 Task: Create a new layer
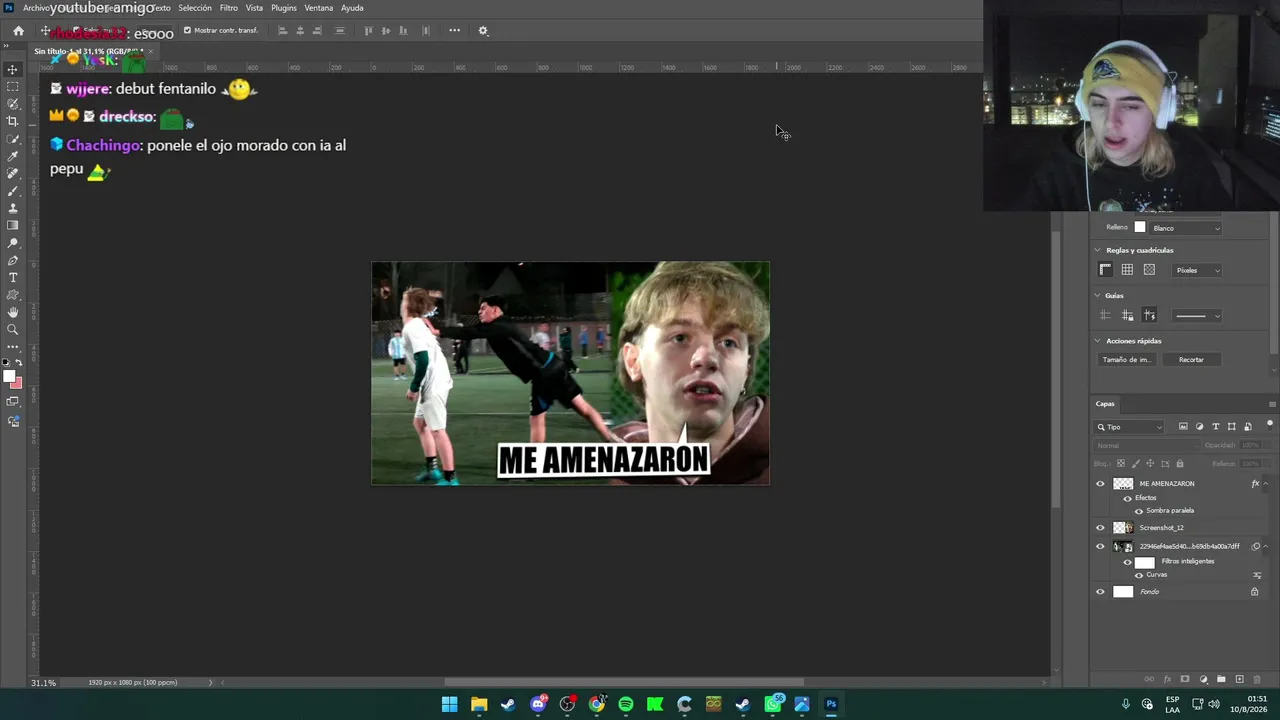[x=1239, y=680]
